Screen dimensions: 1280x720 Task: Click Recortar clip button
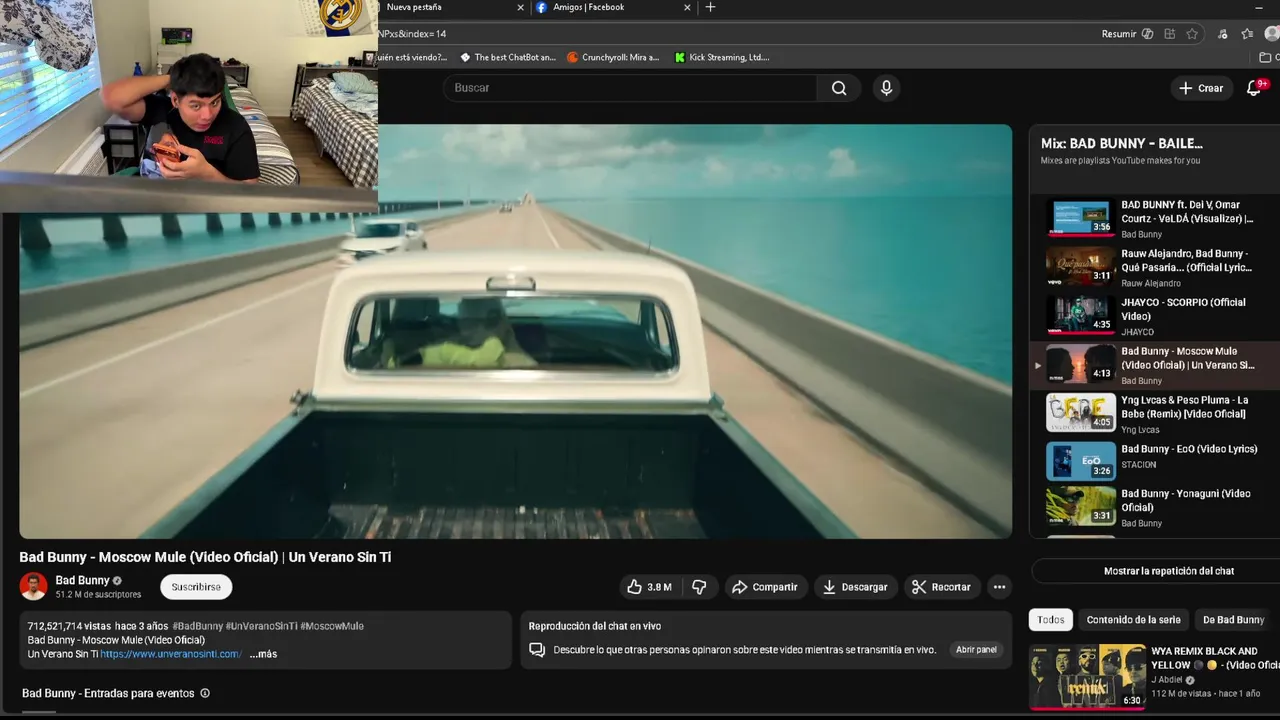tap(942, 587)
